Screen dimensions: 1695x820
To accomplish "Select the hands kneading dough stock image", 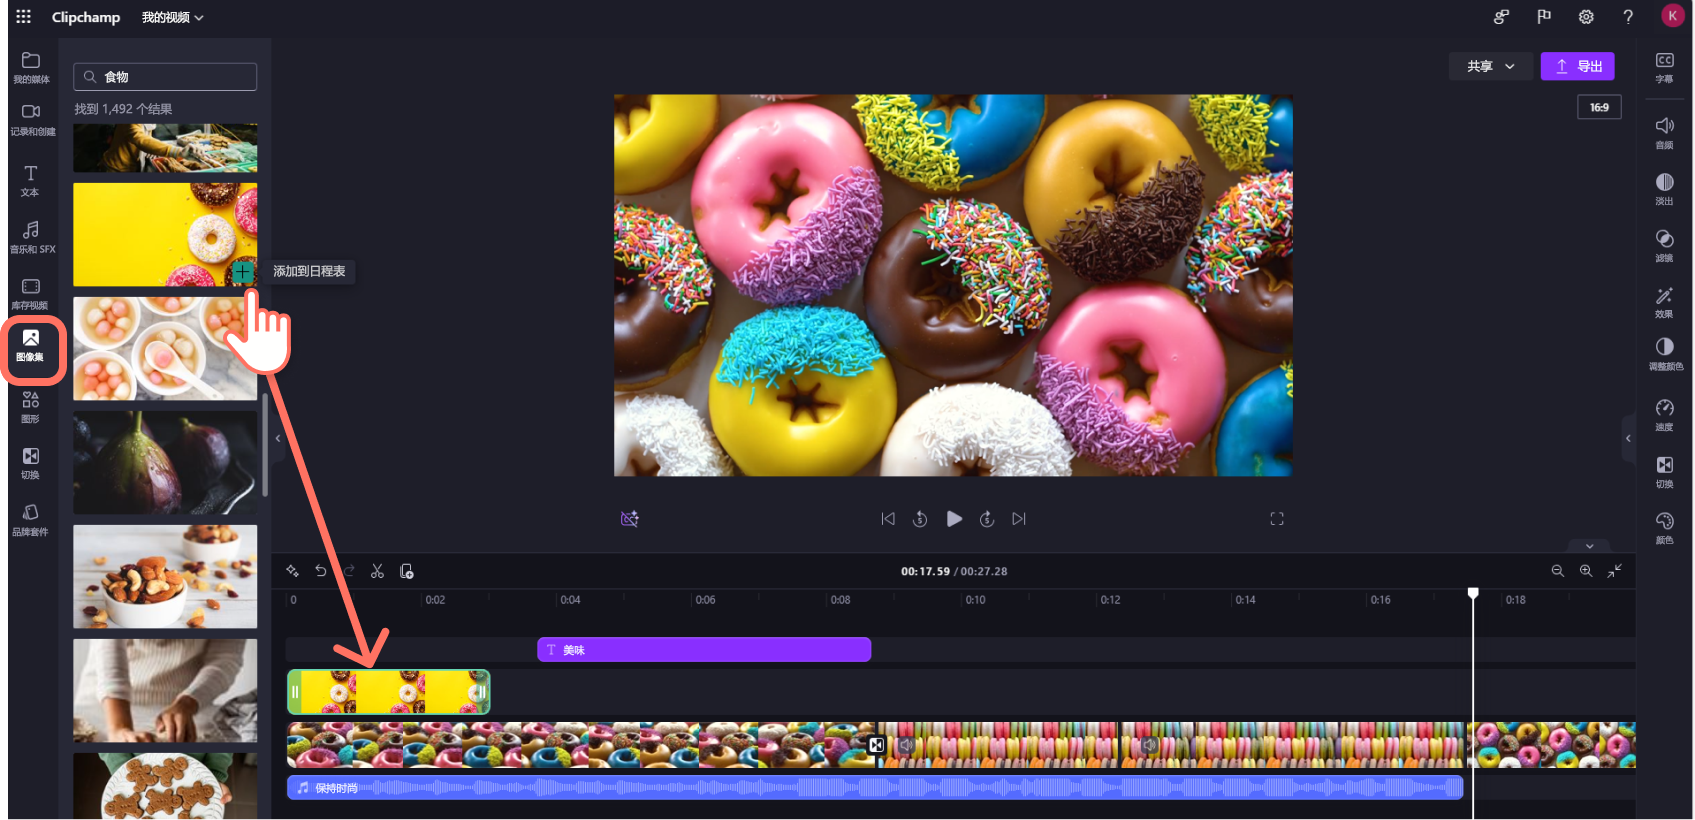I will coord(165,690).
